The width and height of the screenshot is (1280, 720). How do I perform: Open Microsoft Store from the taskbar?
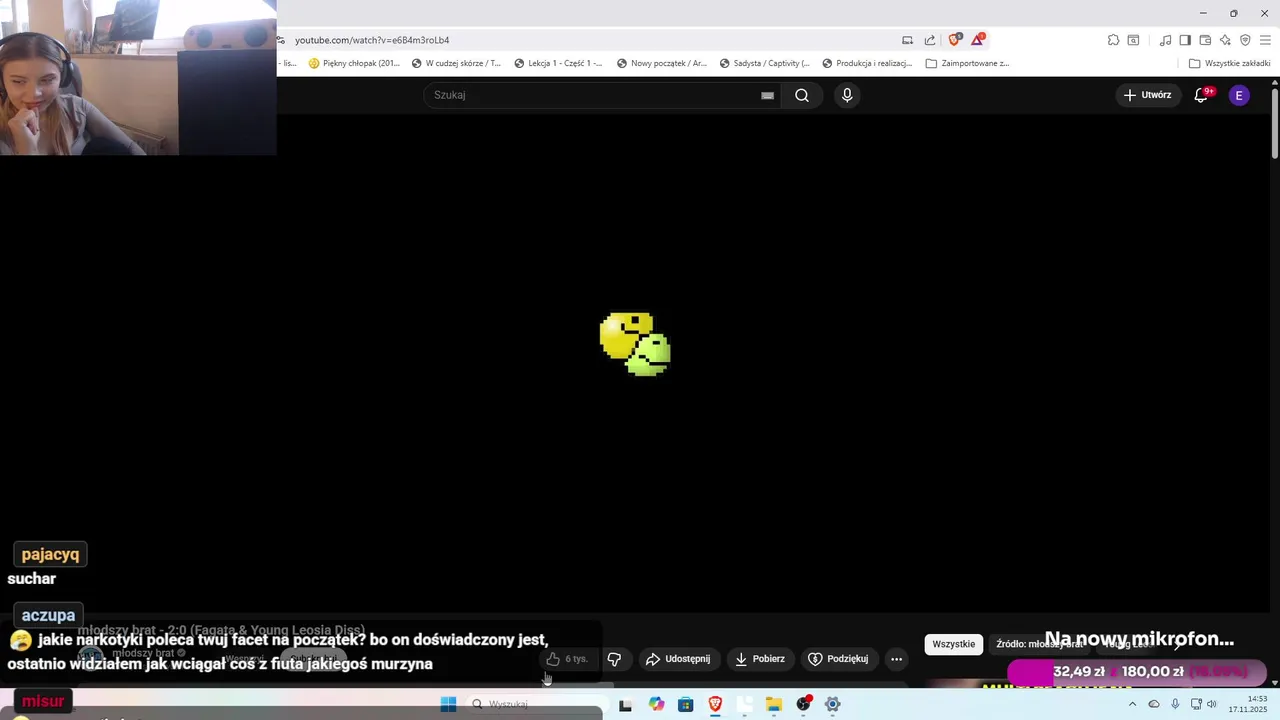tap(685, 704)
